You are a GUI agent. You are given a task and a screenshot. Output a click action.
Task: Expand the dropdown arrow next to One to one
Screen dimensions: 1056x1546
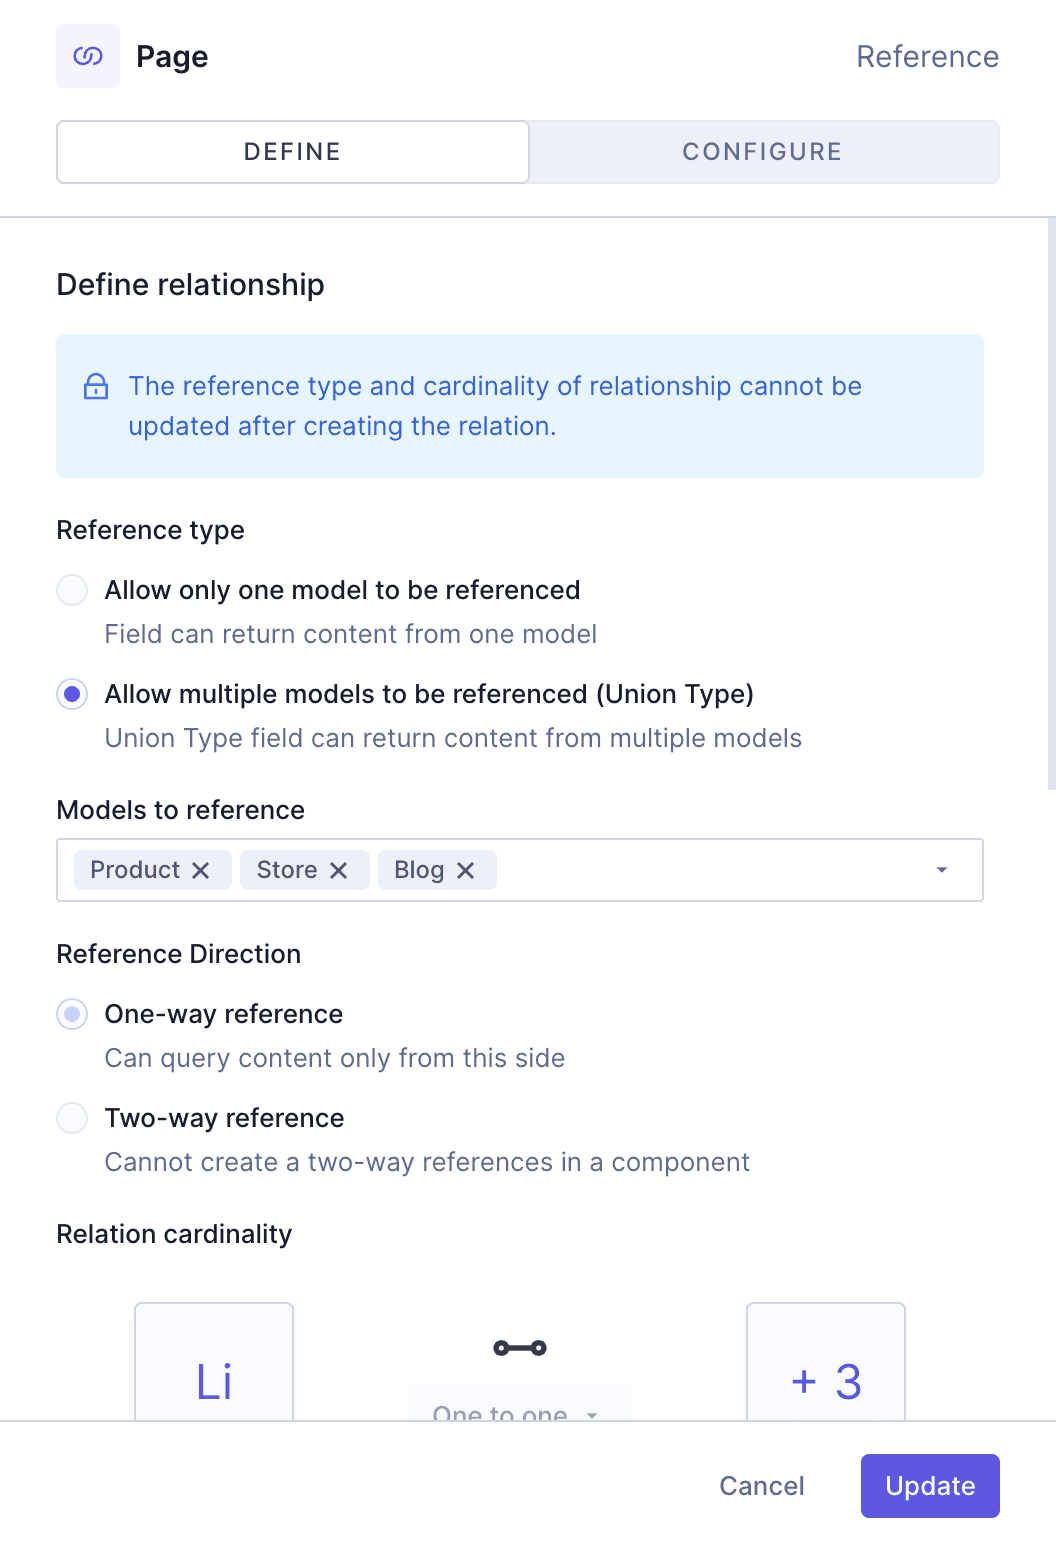click(x=592, y=1415)
